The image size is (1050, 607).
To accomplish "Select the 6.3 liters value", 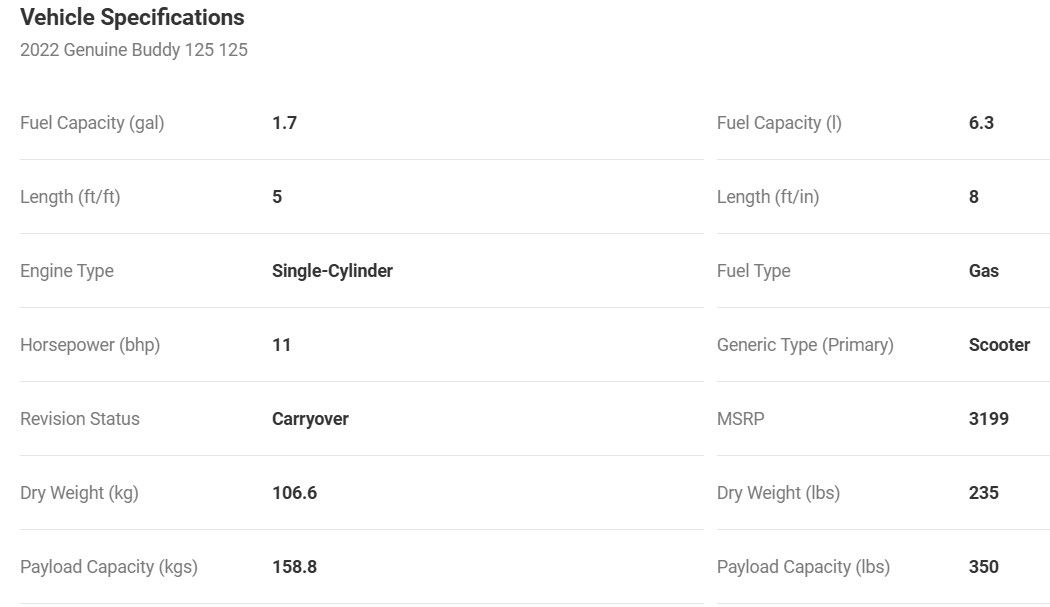I will 981,123.
